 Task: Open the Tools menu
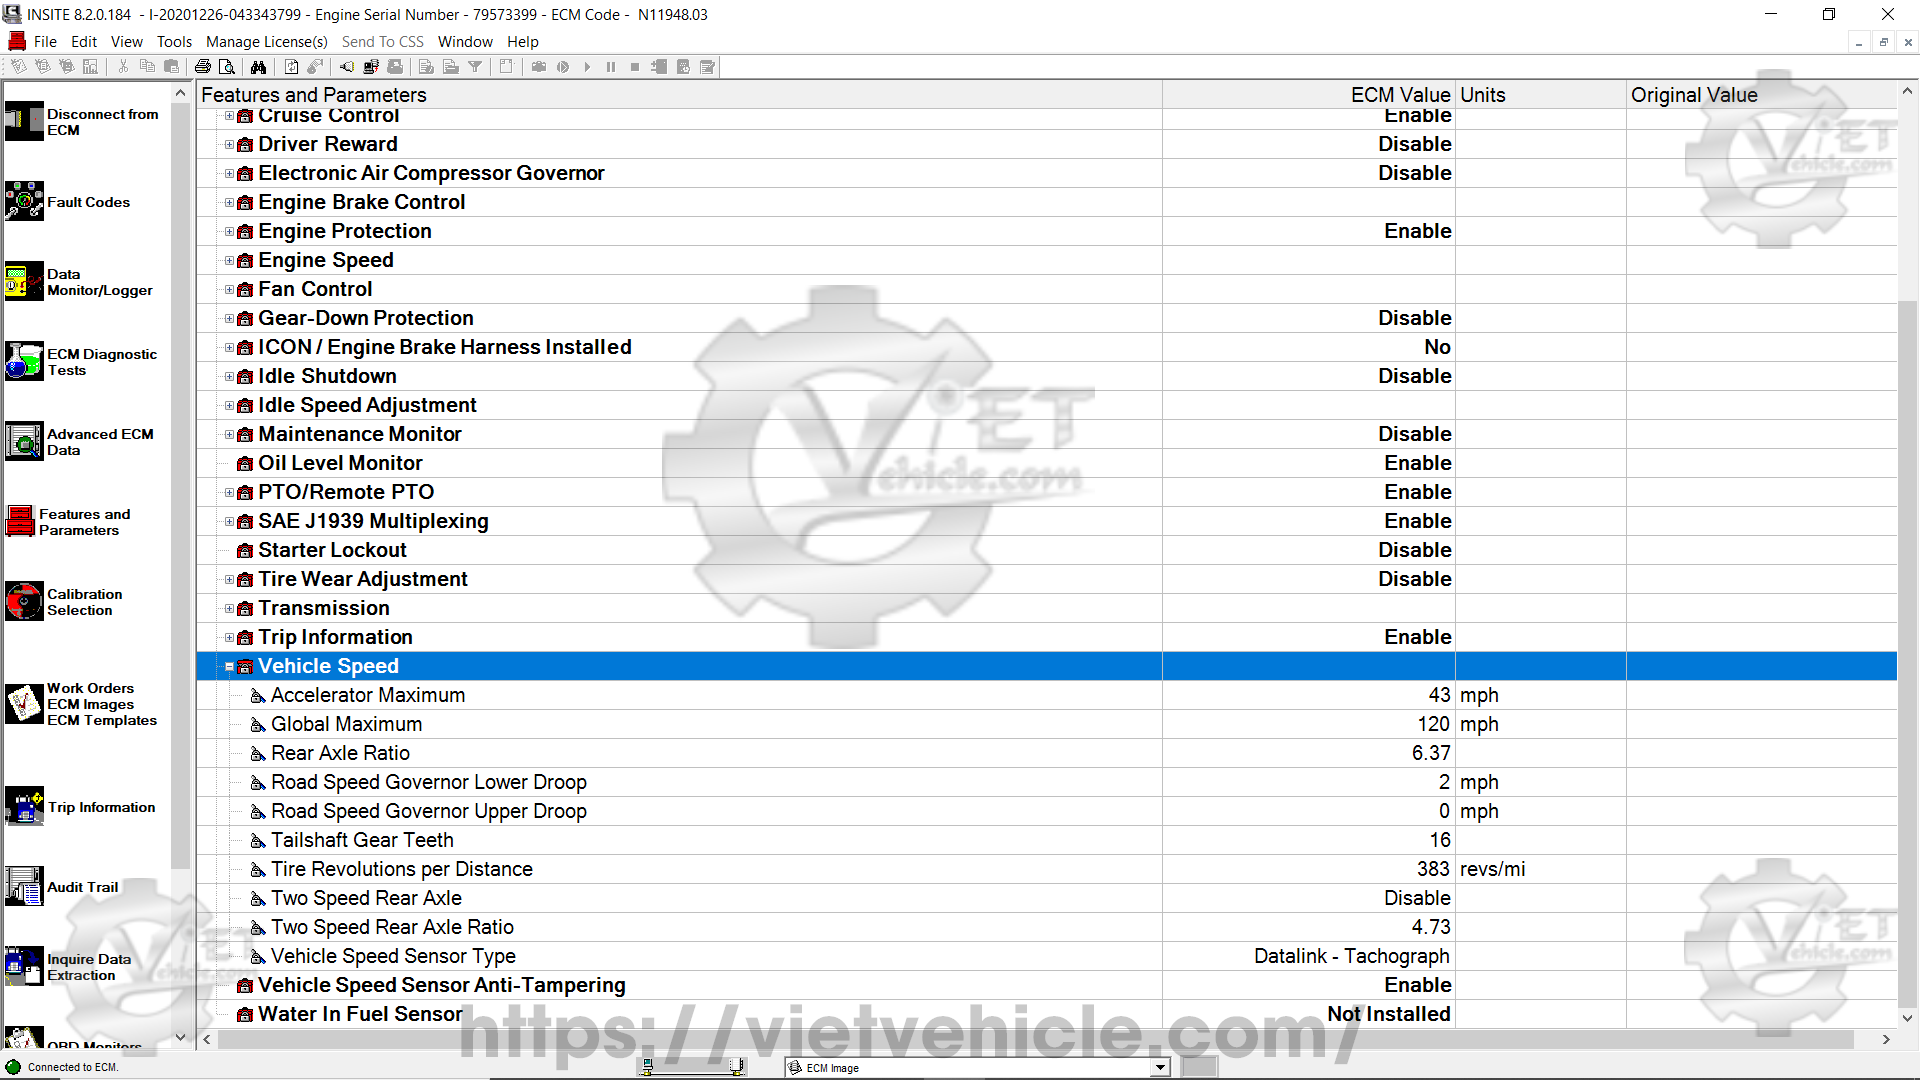pyautogui.click(x=174, y=42)
